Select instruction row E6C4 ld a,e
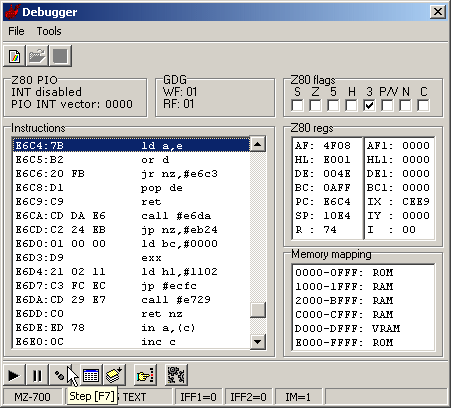Screen dimensions: 451x408 [x=131, y=146]
